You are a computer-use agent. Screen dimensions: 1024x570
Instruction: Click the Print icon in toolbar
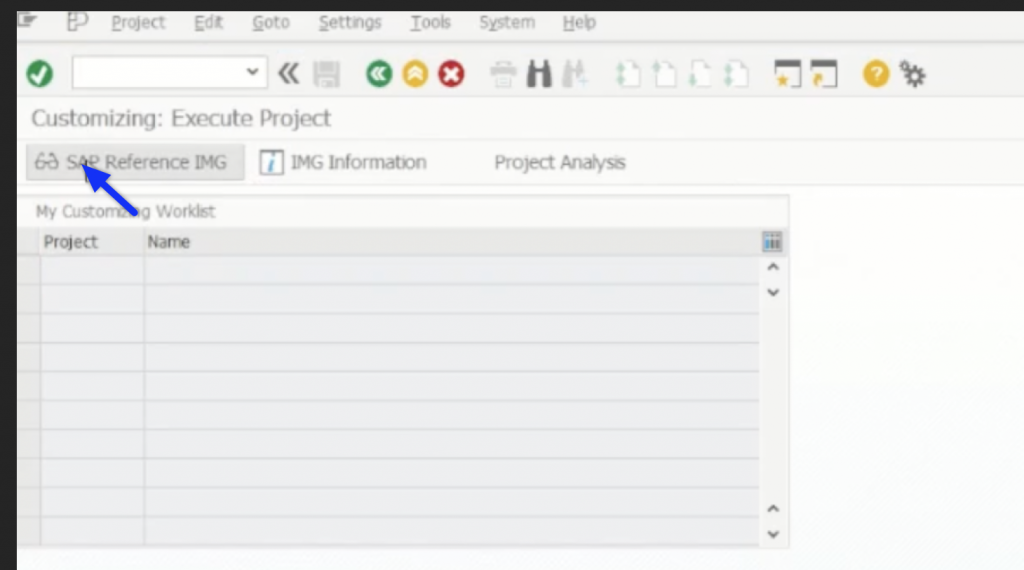[504, 74]
